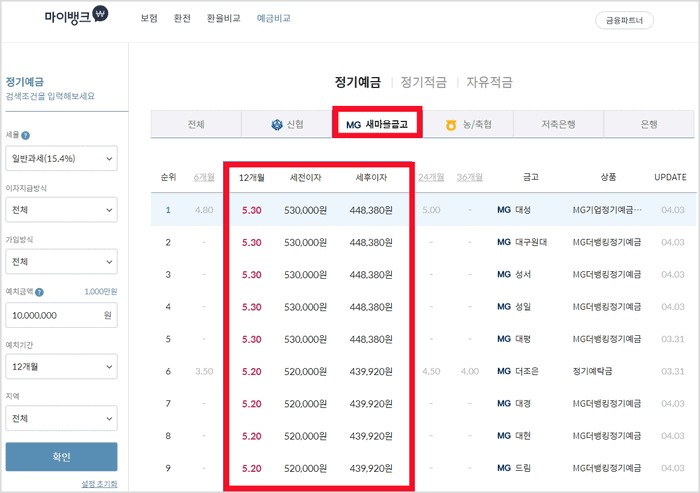Image resolution: width=700 pixels, height=493 pixels.
Task: Click 성서 in row 3
Action: (523, 274)
